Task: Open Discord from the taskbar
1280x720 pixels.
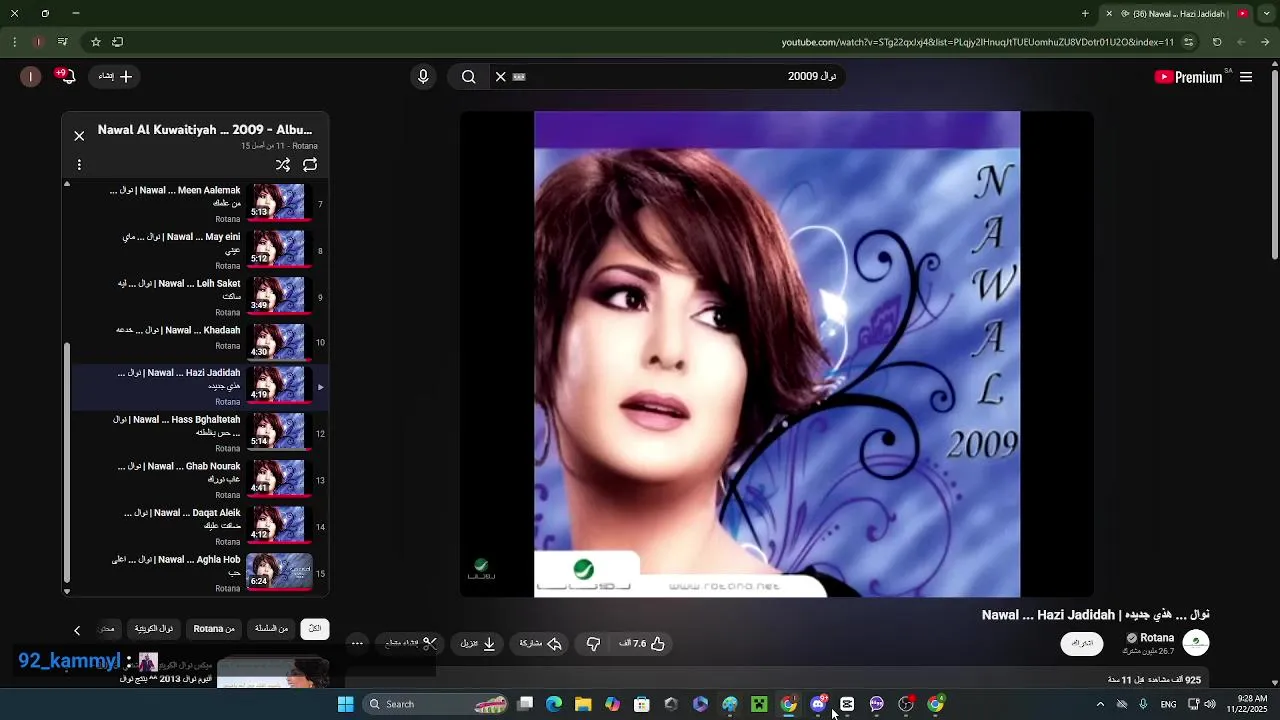Action: pos(818,704)
